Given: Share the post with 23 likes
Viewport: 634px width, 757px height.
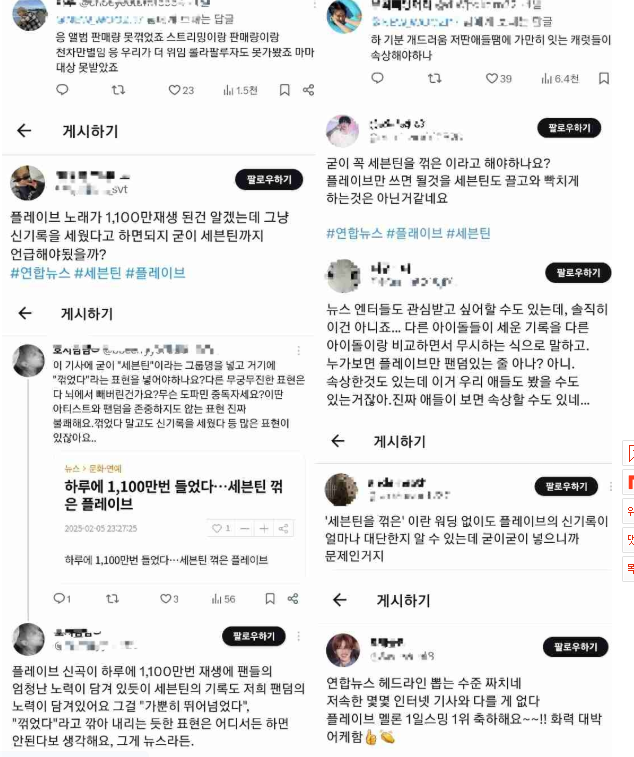Looking at the screenshot, I should pos(309,90).
